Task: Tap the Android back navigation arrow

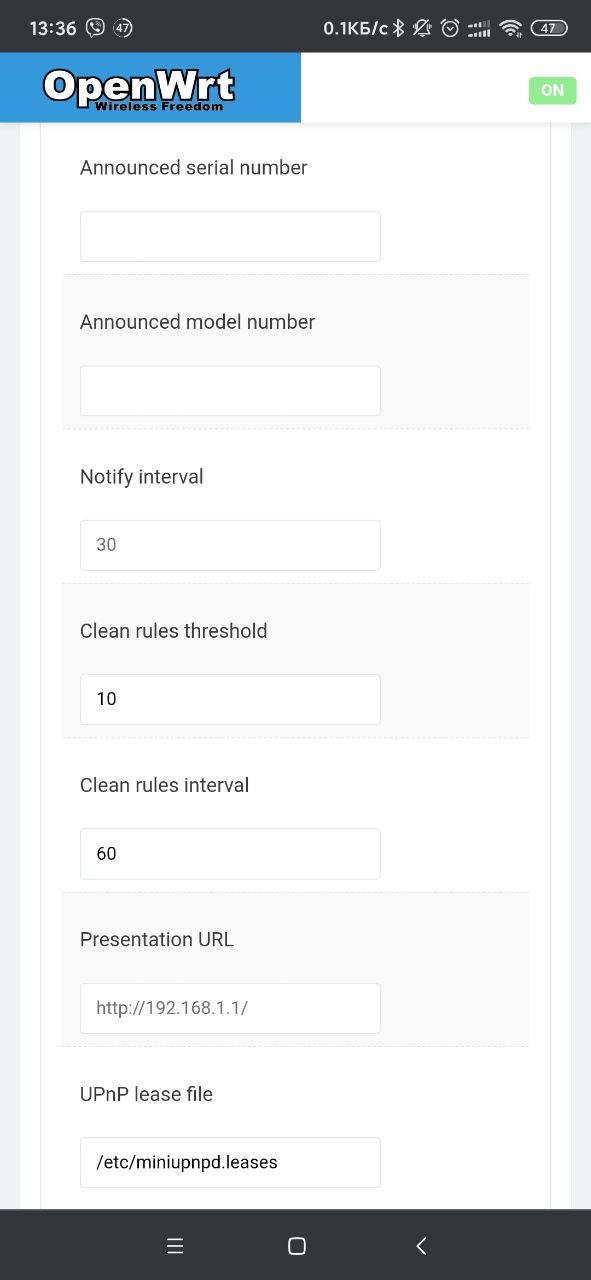Action: (421, 1245)
